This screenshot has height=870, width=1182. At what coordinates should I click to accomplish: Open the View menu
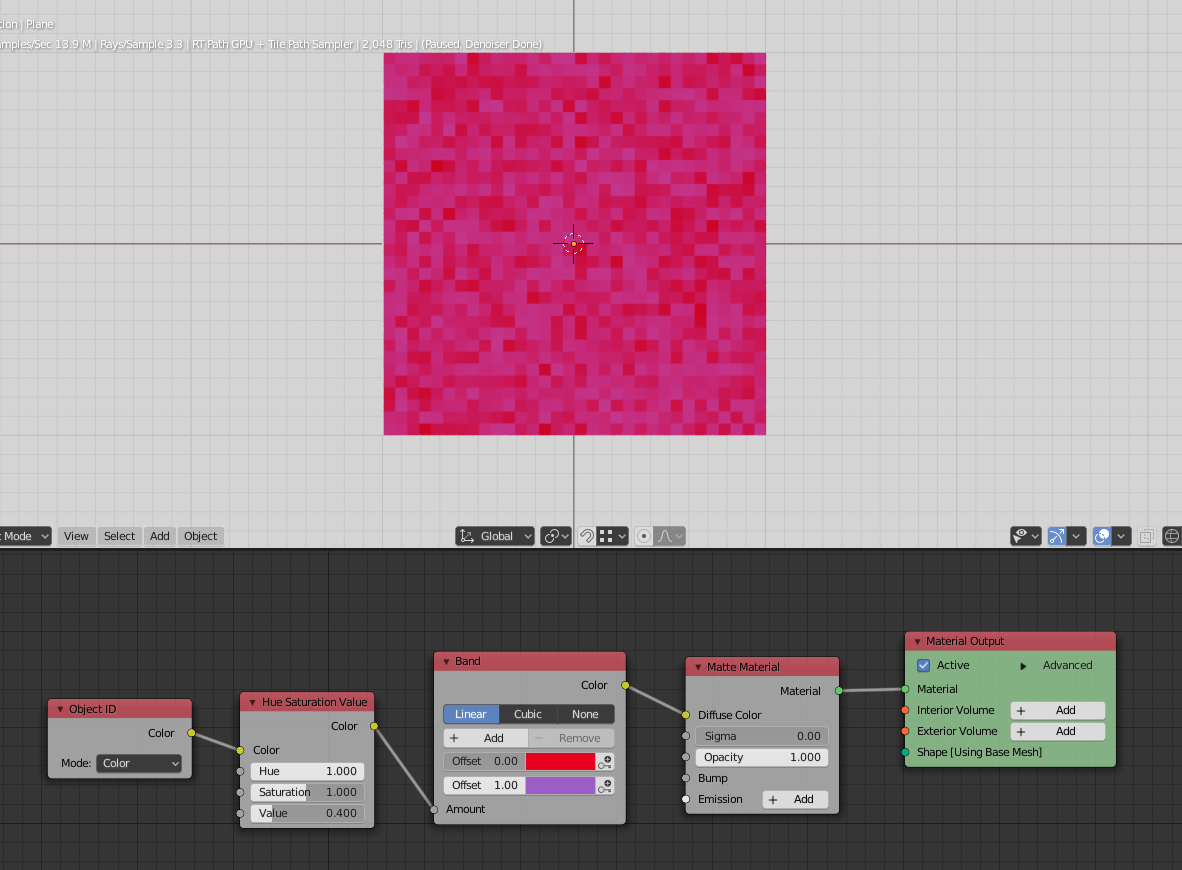(x=76, y=536)
